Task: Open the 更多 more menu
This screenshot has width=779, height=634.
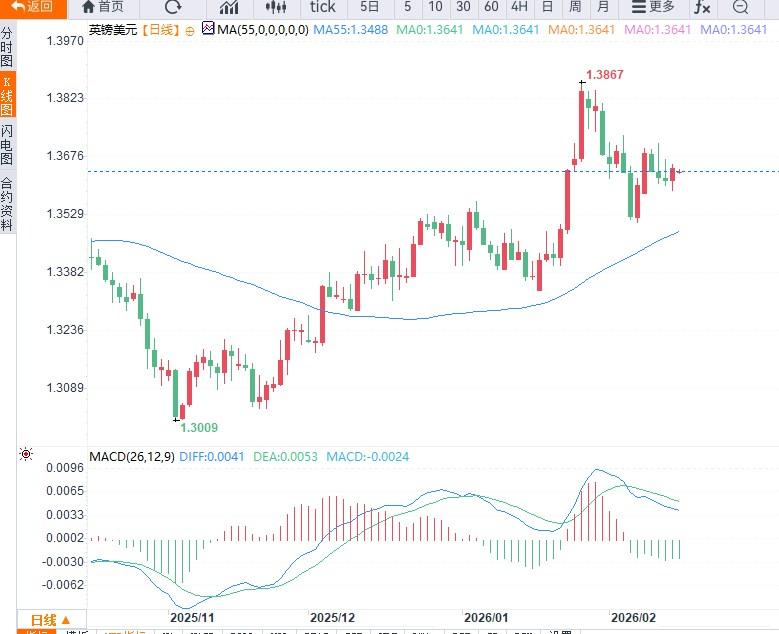Action: point(653,7)
